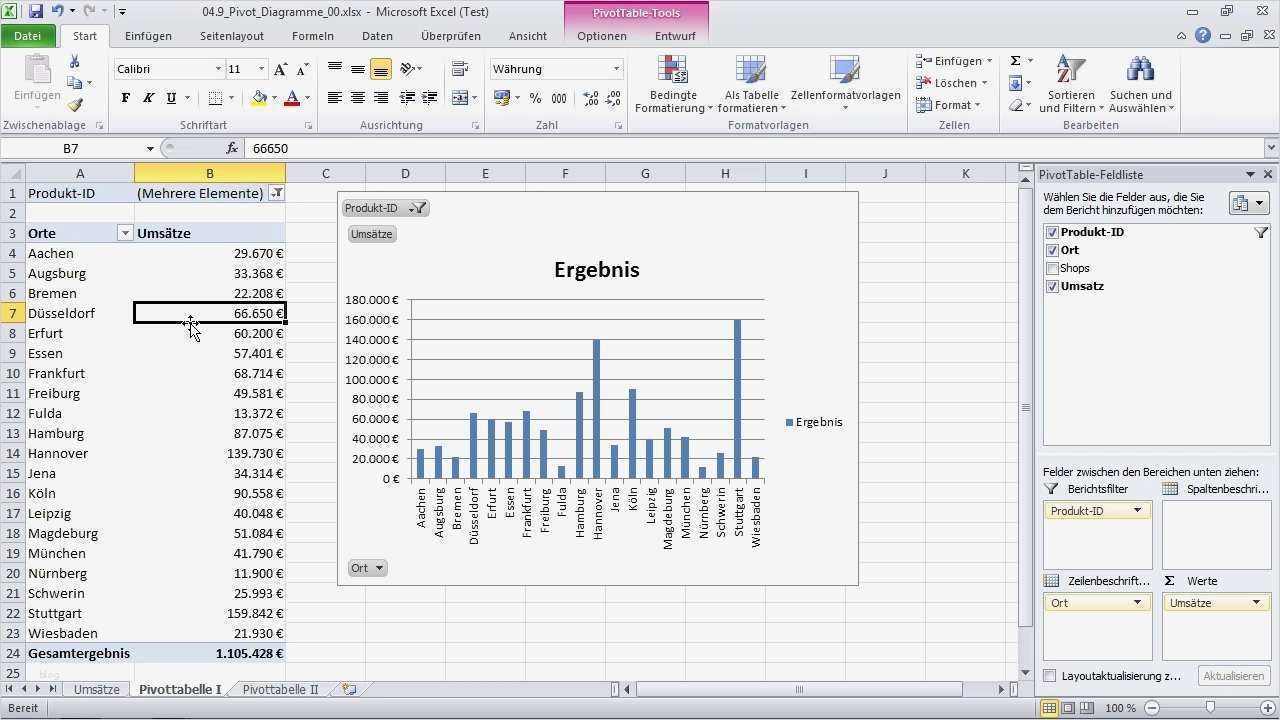Open Zellenformatvorlagen styles

[x=845, y=84]
